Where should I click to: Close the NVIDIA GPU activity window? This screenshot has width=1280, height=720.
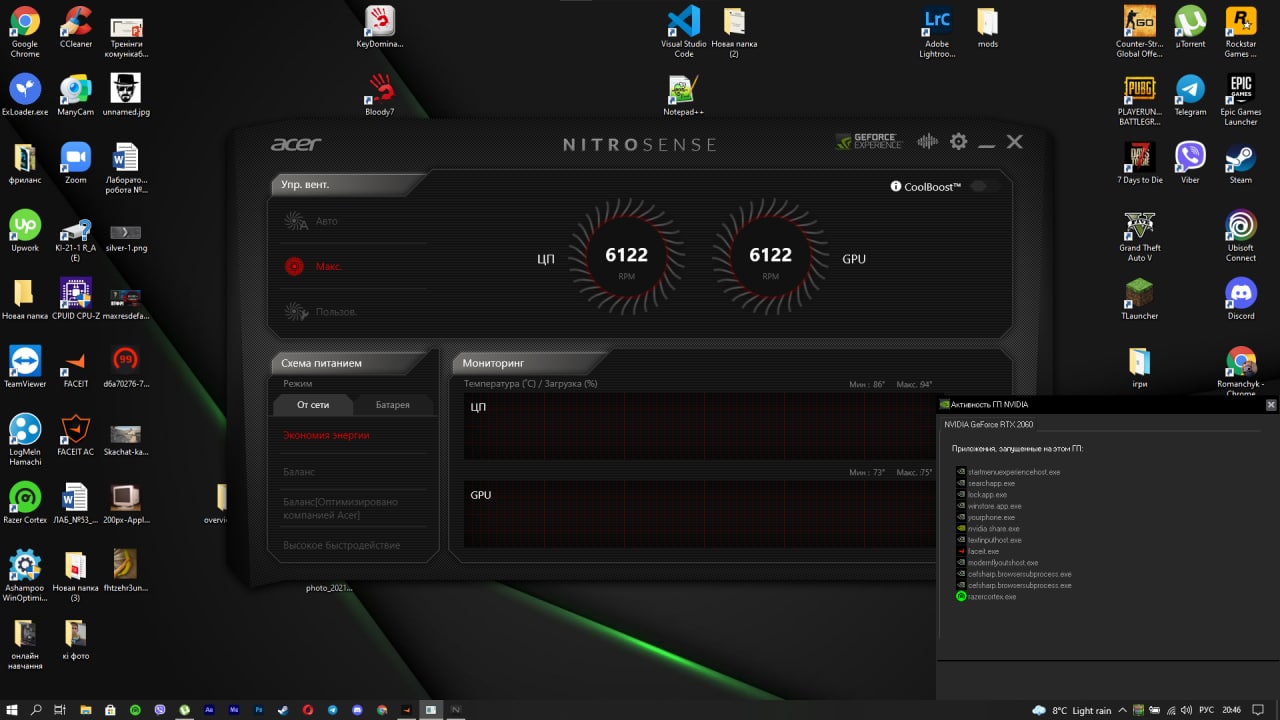click(x=1271, y=405)
